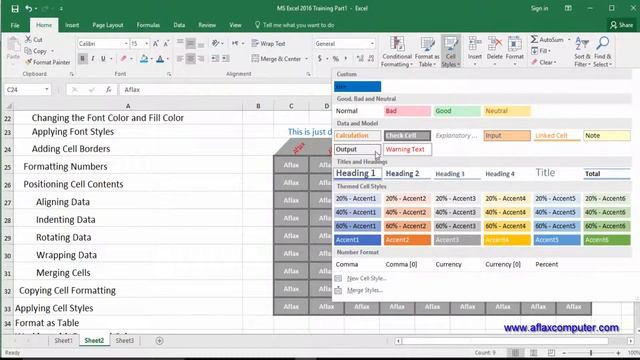Apply the Heading 1 cell style
The image size is (640, 360).
pos(358,173)
